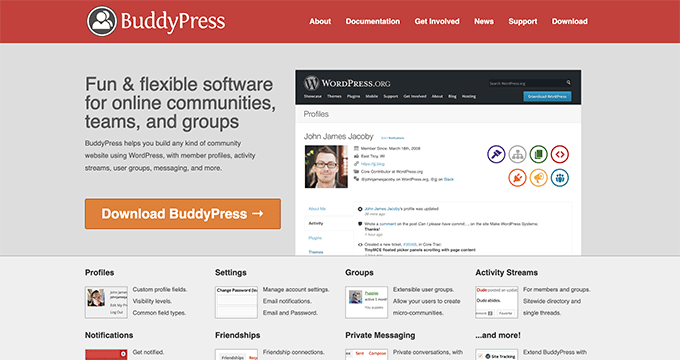The width and height of the screenshot is (680, 360).
Task: Click the BuddyPress logo icon
Action: click(102, 21)
